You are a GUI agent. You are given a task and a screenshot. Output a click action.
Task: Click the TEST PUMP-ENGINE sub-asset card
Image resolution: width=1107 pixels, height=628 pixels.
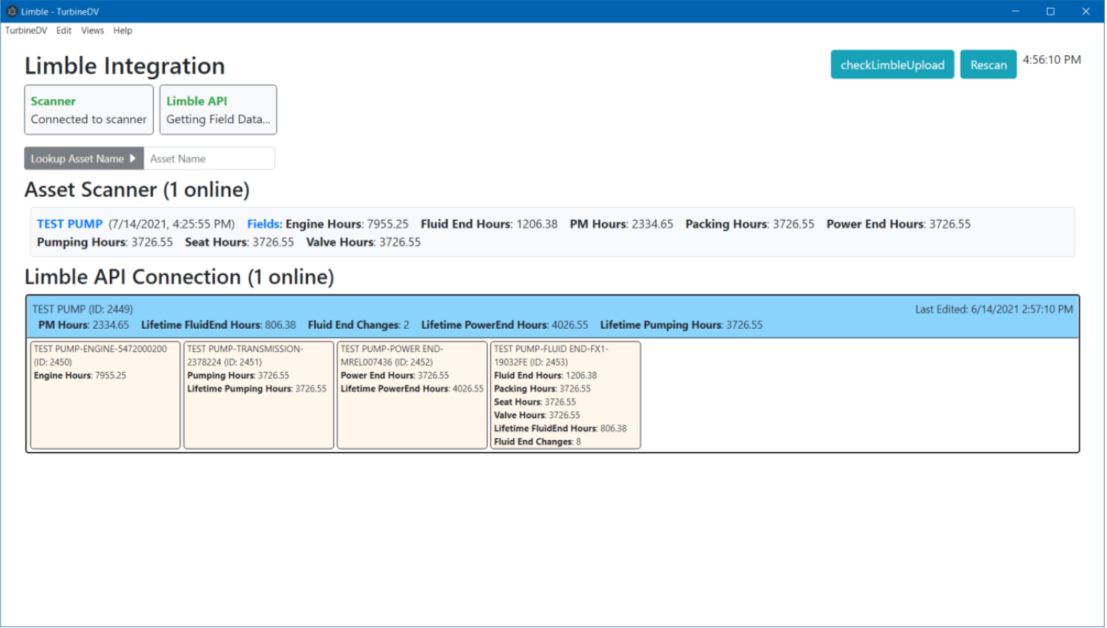pyautogui.click(x=103, y=395)
